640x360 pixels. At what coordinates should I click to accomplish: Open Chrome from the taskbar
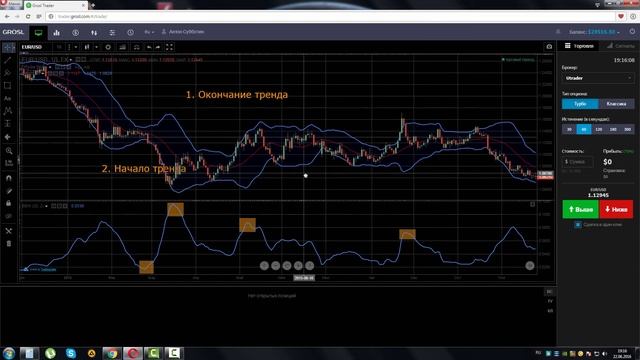[112, 353]
